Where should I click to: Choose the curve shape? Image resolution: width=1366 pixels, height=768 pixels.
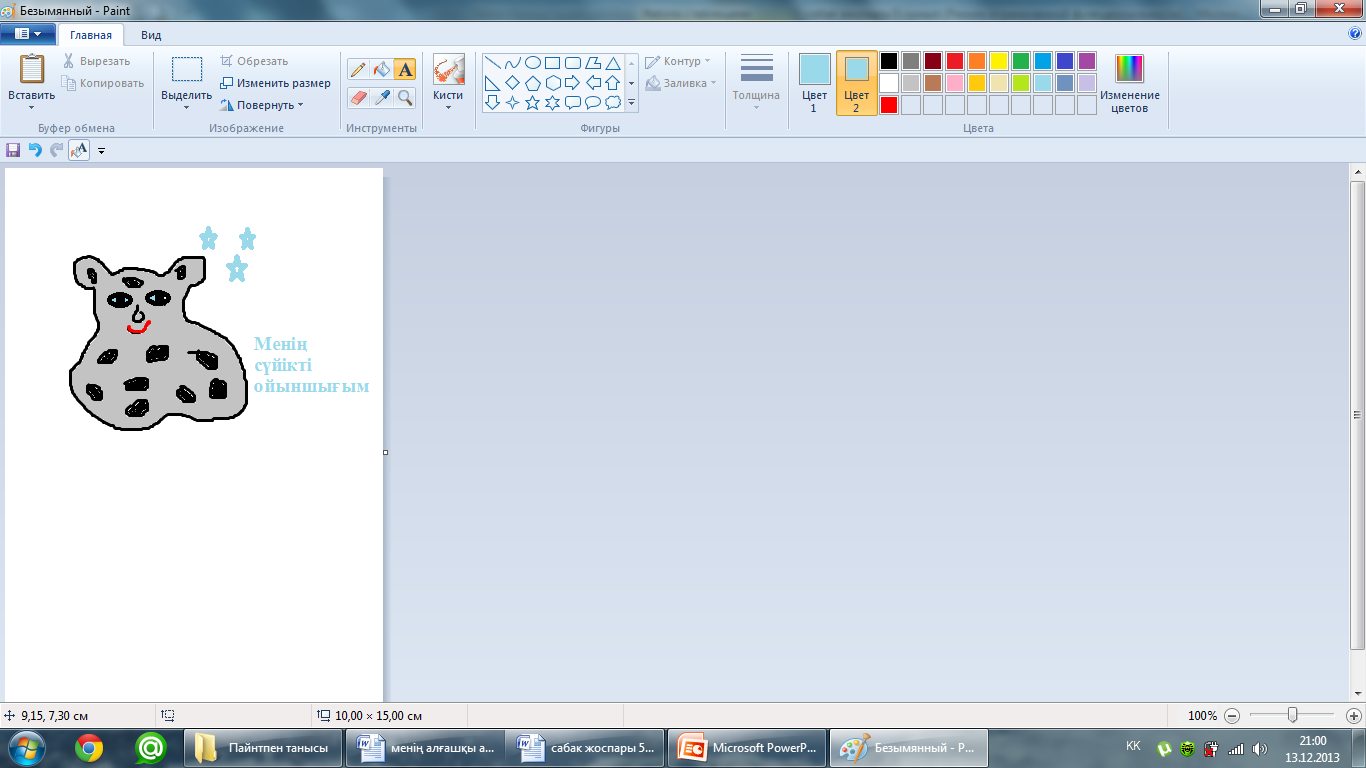click(512, 62)
